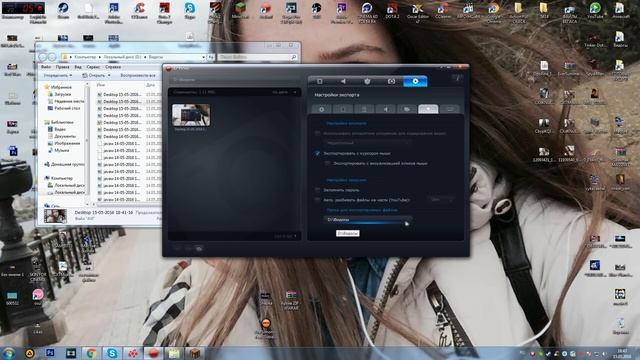This screenshot has width=640, height=360.
Task: Open the speaker sub-tab under export settings
Action: [385, 109]
